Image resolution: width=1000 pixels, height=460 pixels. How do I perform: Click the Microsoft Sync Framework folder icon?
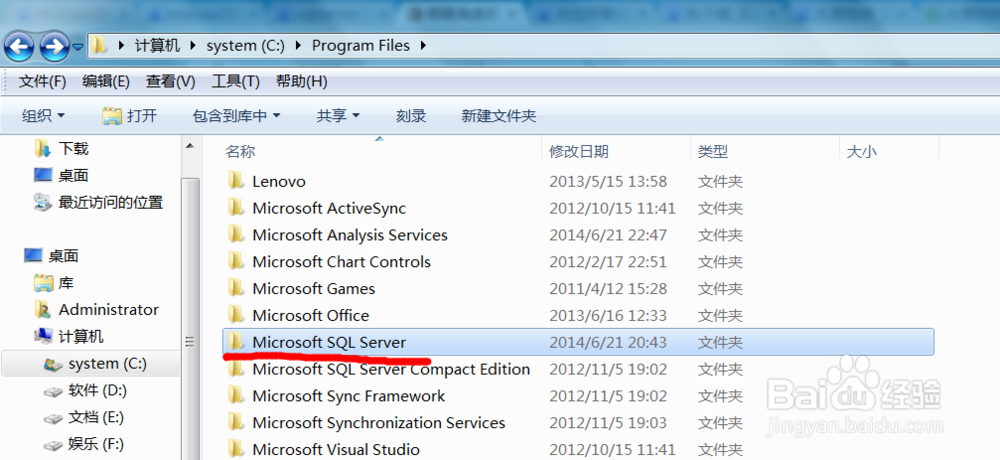[237, 396]
